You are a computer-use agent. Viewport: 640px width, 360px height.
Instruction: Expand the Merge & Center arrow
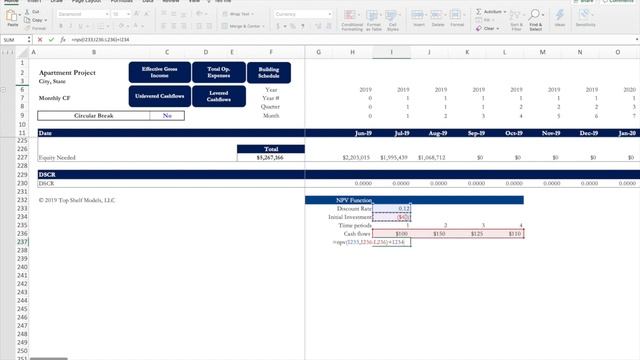[x=263, y=26]
